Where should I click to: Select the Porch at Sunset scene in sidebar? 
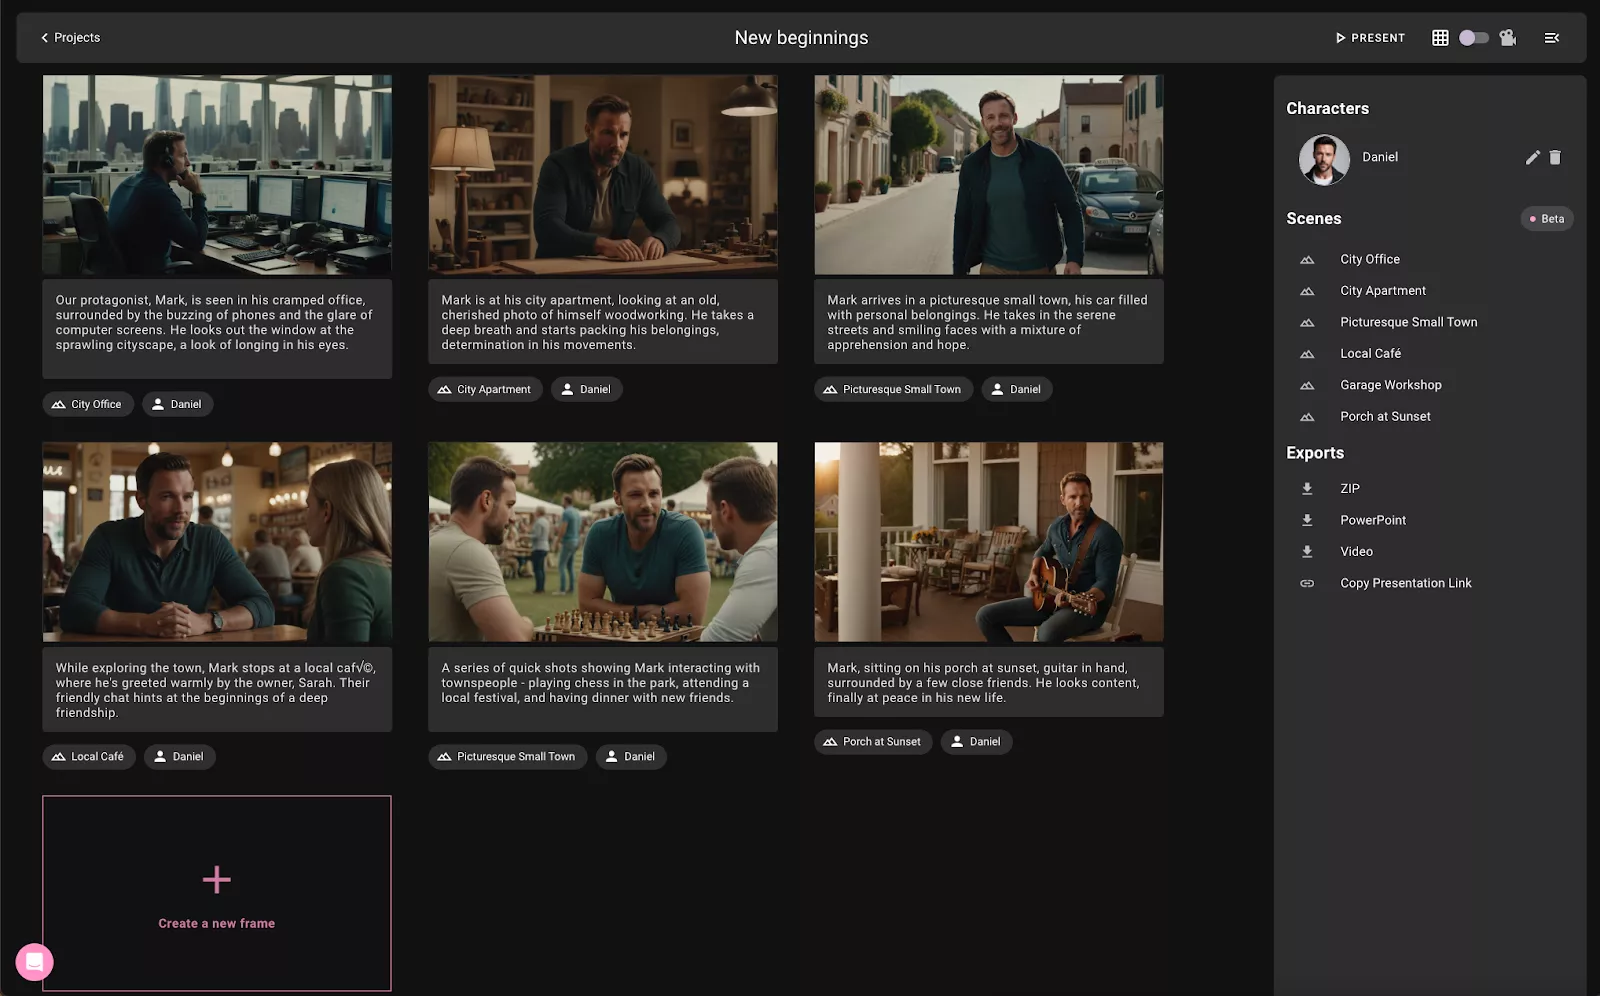(x=1385, y=416)
